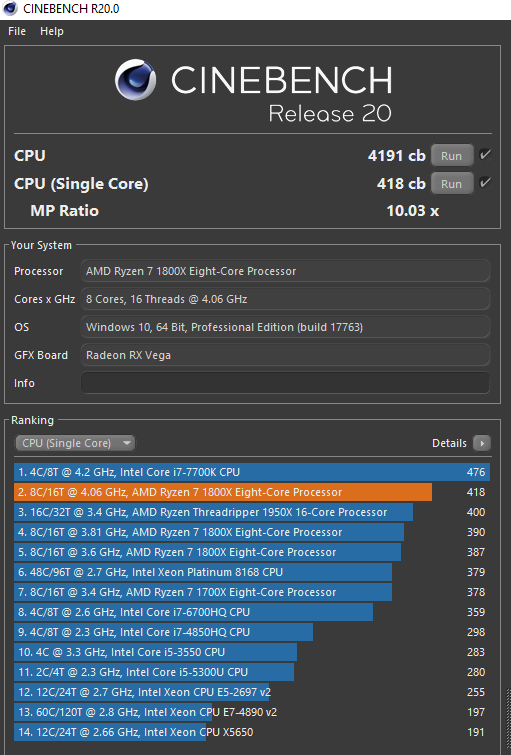Viewport: 511px width, 755px height.
Task: Click the Details label in Ranking panel
Action: click(449, 443)
